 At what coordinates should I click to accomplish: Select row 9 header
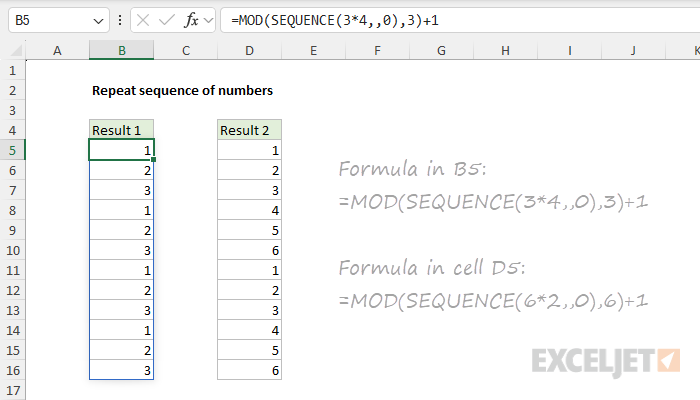pyautogui.click(x=12, y=230)
